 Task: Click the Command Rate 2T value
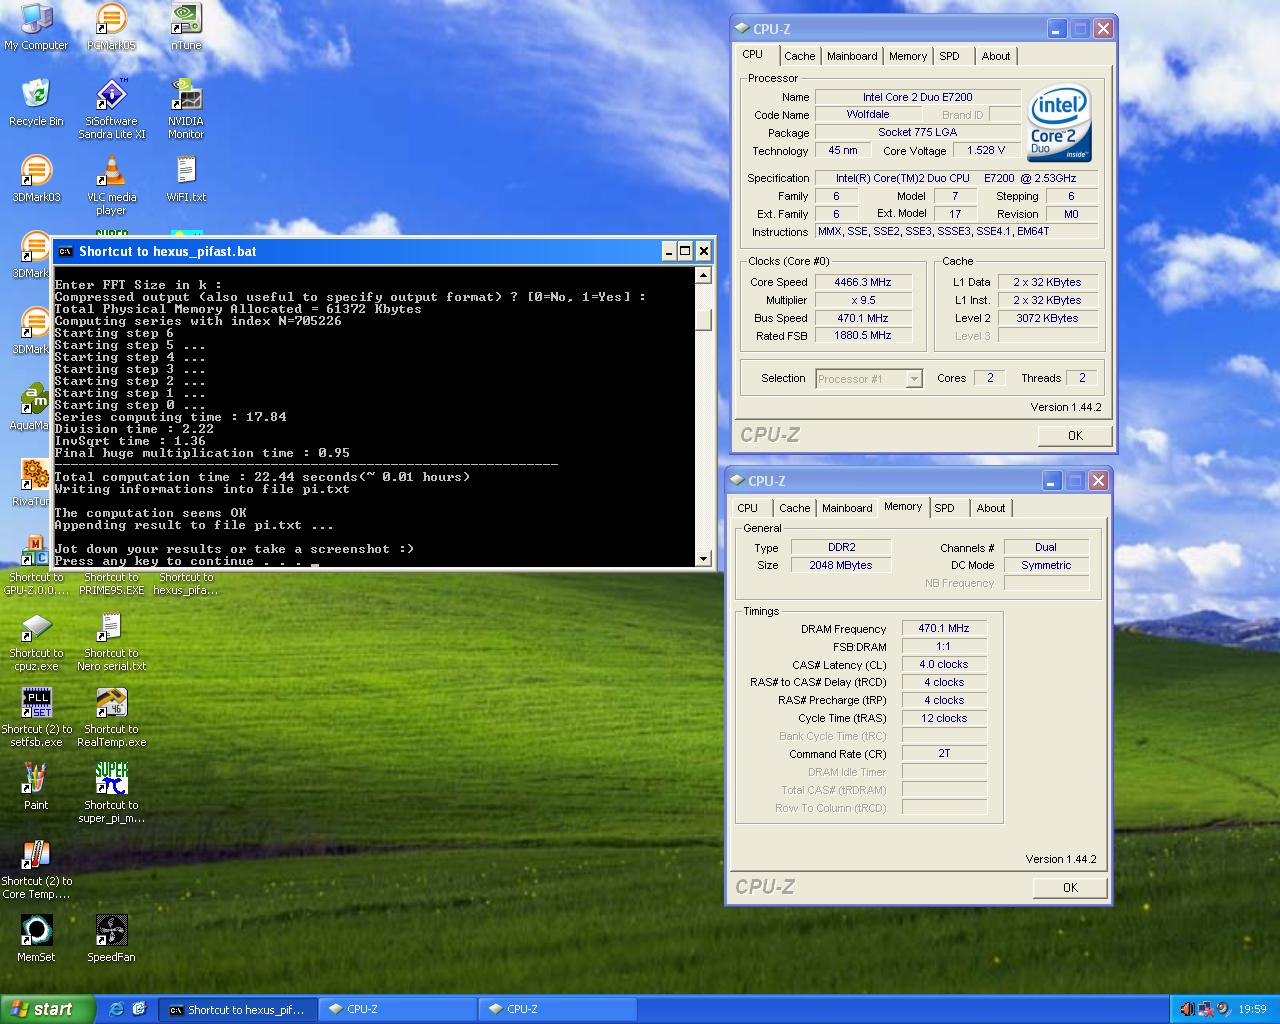point(944,753)
